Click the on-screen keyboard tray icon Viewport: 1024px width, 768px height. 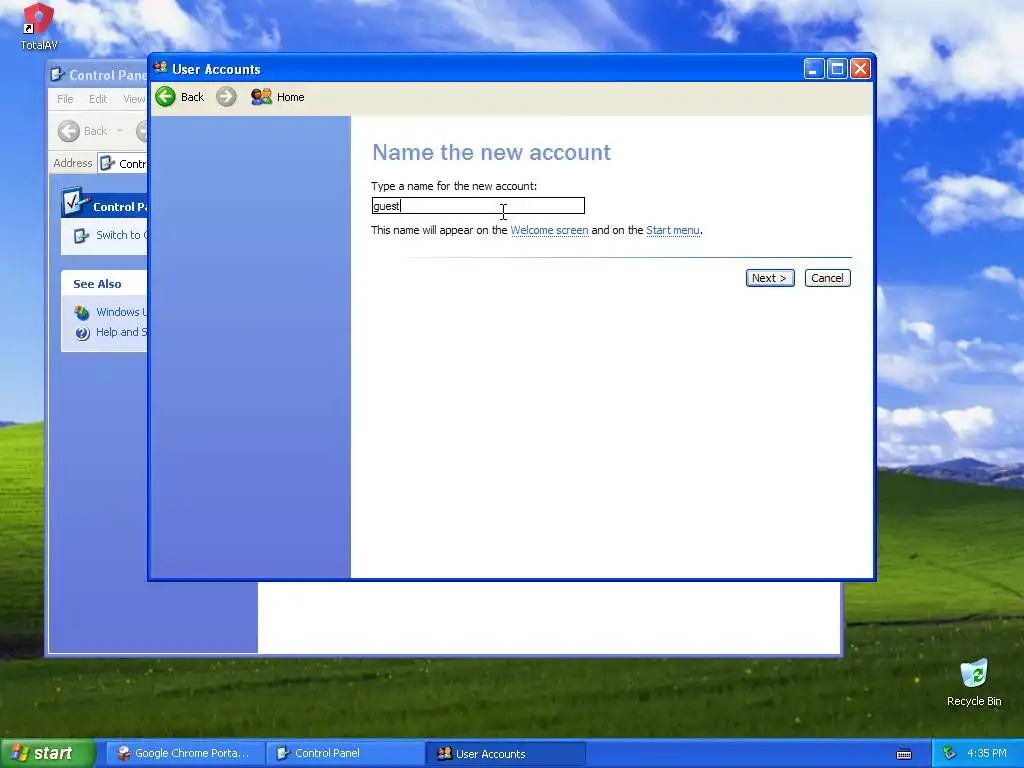coord(904,754)
